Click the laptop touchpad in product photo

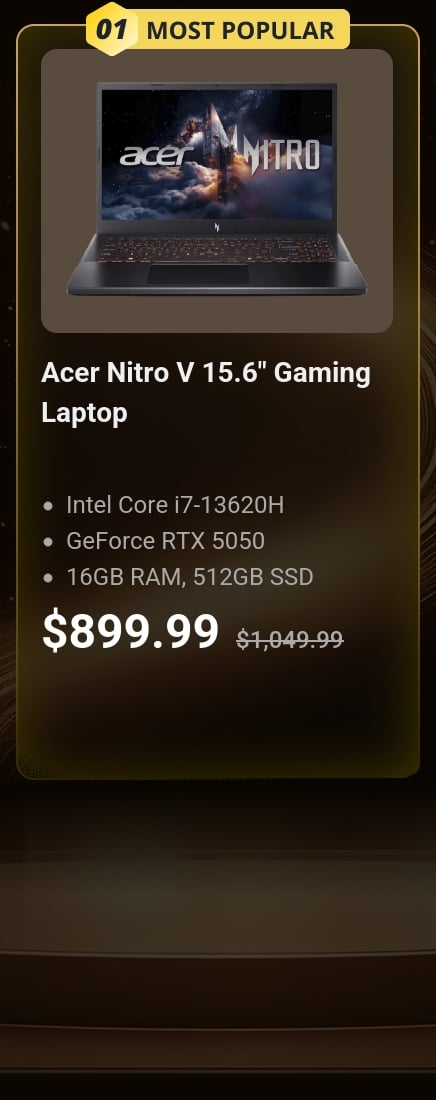pos(198,274)
